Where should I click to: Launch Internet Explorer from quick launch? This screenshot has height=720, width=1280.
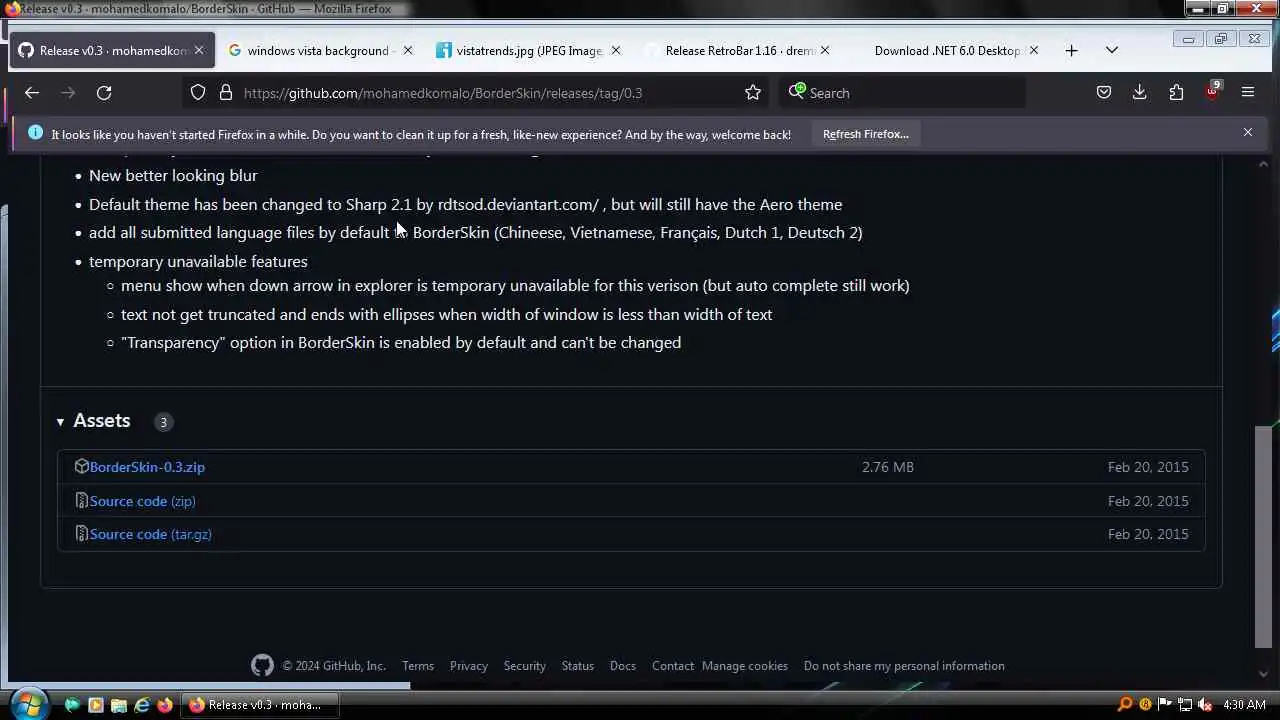click(142, 705)
